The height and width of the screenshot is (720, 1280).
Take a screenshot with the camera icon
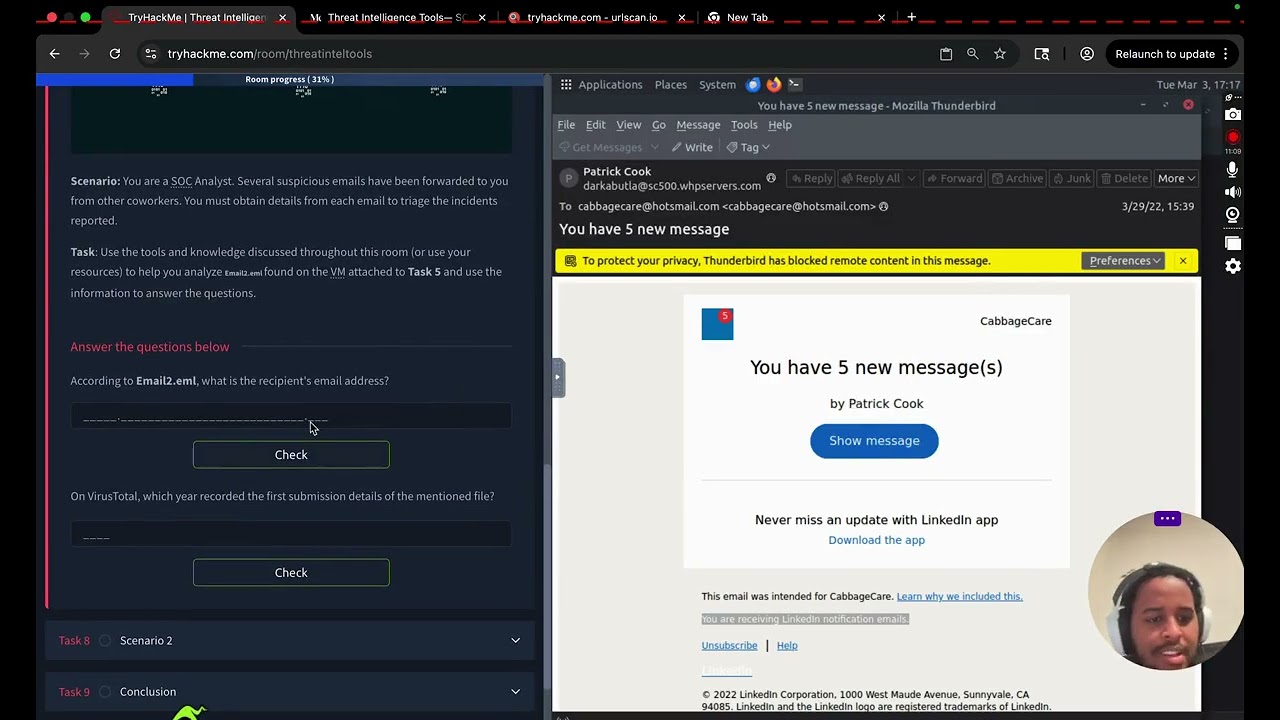(1233, 114)
